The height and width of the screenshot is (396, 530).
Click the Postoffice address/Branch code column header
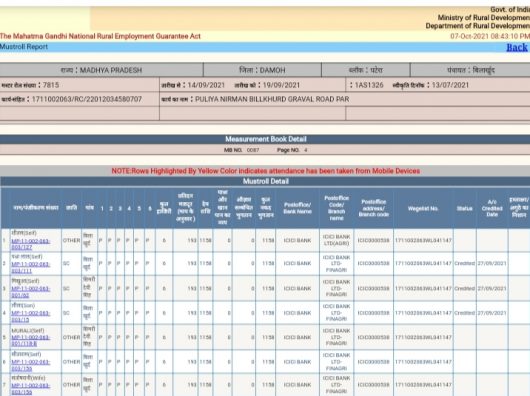click(x=374, y=208)
